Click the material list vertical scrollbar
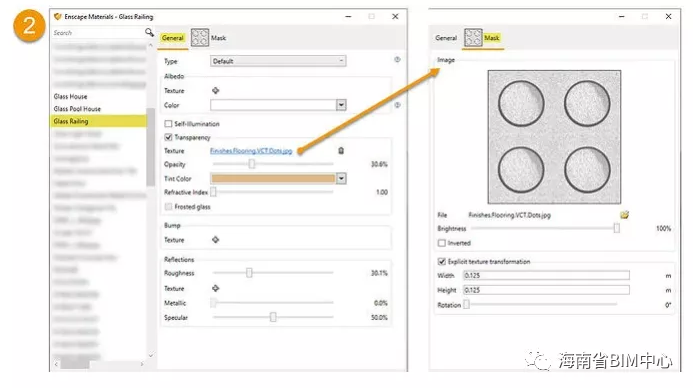The width and height of the screenshot is (693, 388). pyautogui.click(x=151, y=146)
